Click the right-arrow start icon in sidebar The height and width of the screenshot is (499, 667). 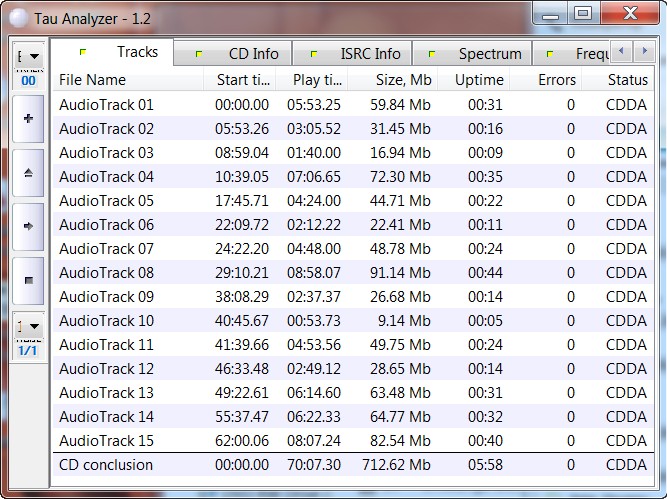[x=28, y=226]
